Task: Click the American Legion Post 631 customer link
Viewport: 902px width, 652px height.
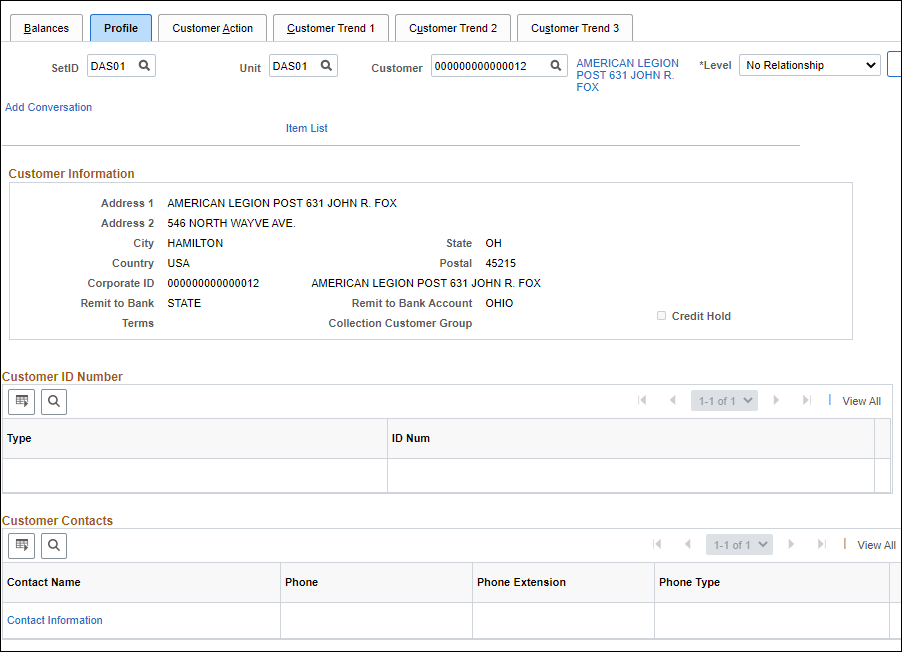Action: [x=628, y=75]
